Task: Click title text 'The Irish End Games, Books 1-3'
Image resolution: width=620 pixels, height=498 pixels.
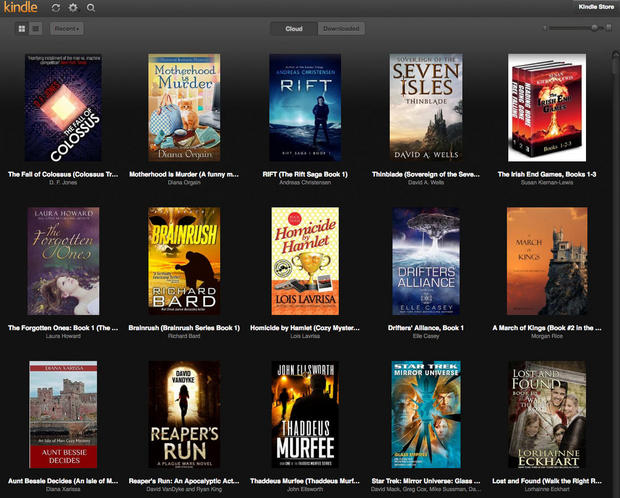Action: pos(547,174)
